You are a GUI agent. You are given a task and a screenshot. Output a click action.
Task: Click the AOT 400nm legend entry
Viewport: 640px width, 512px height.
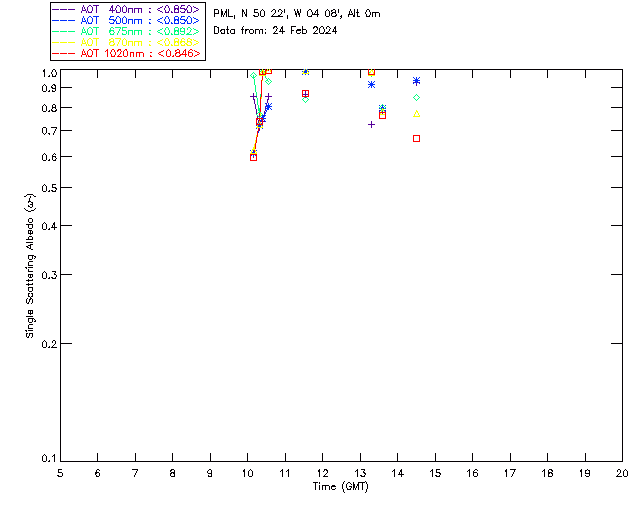click(x=126, y=9)
